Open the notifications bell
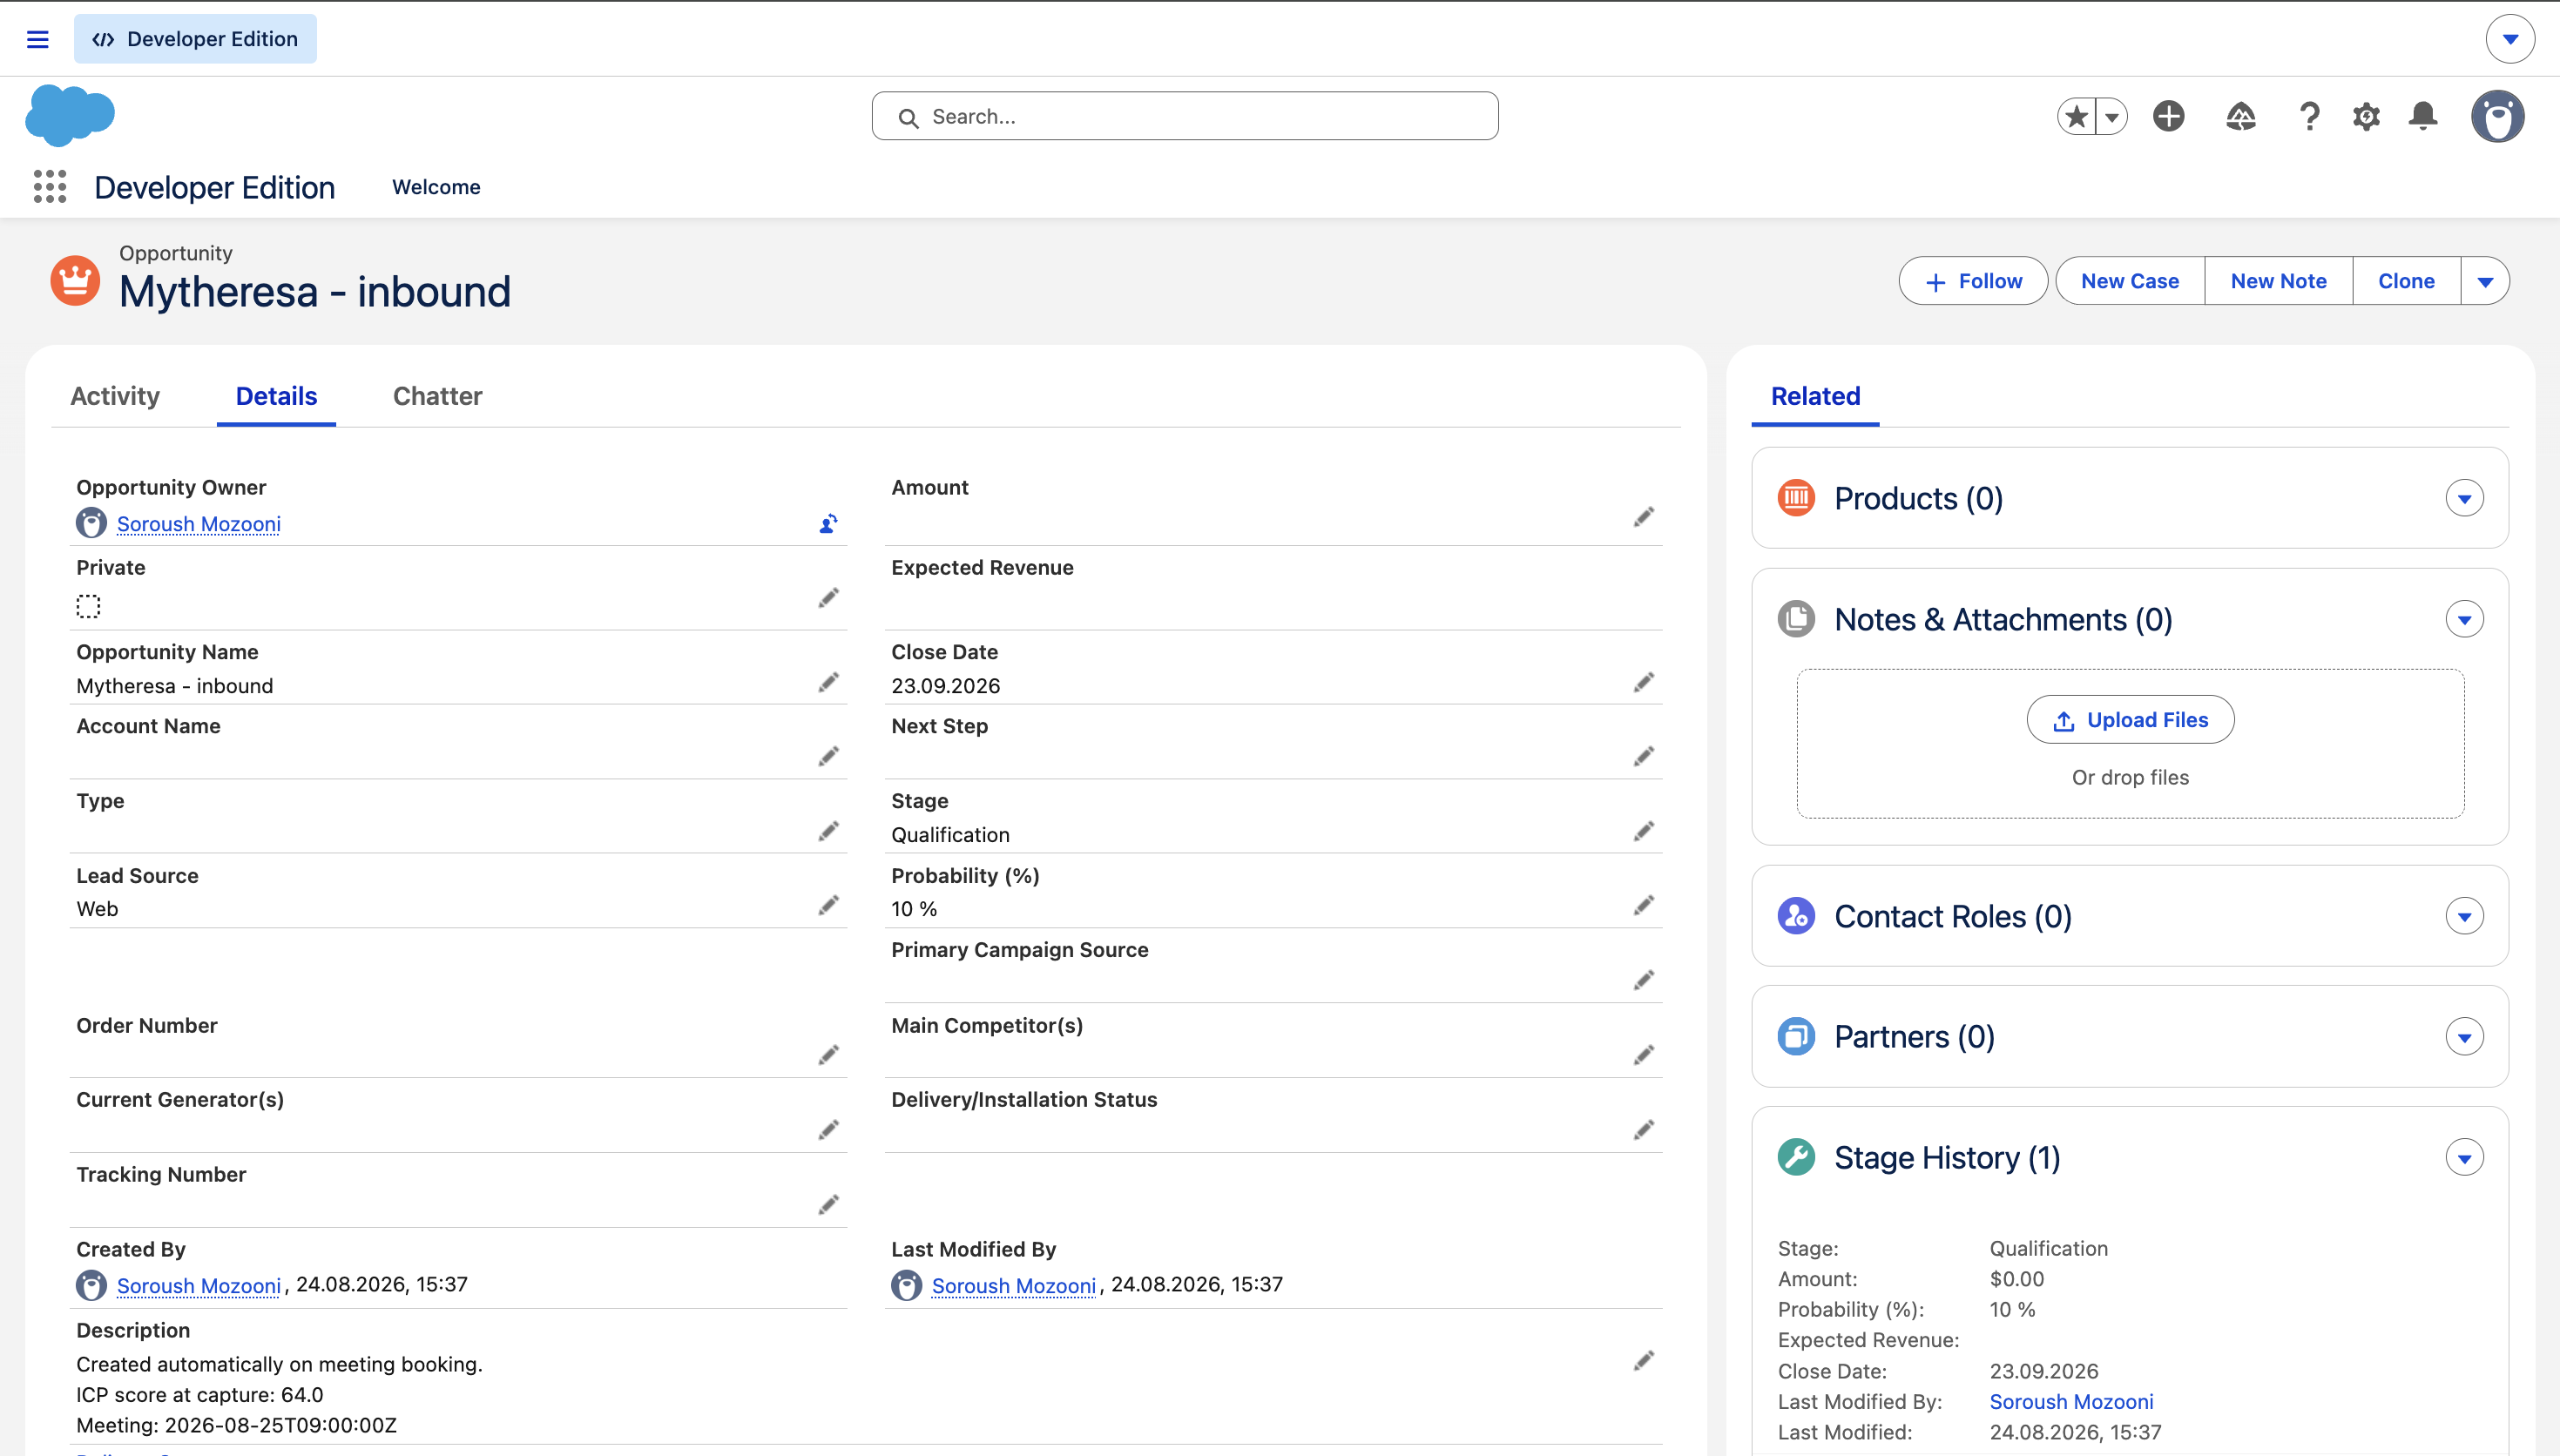The width and height of the screenshot is (2560, 1456). click(x=2423, y=116)
